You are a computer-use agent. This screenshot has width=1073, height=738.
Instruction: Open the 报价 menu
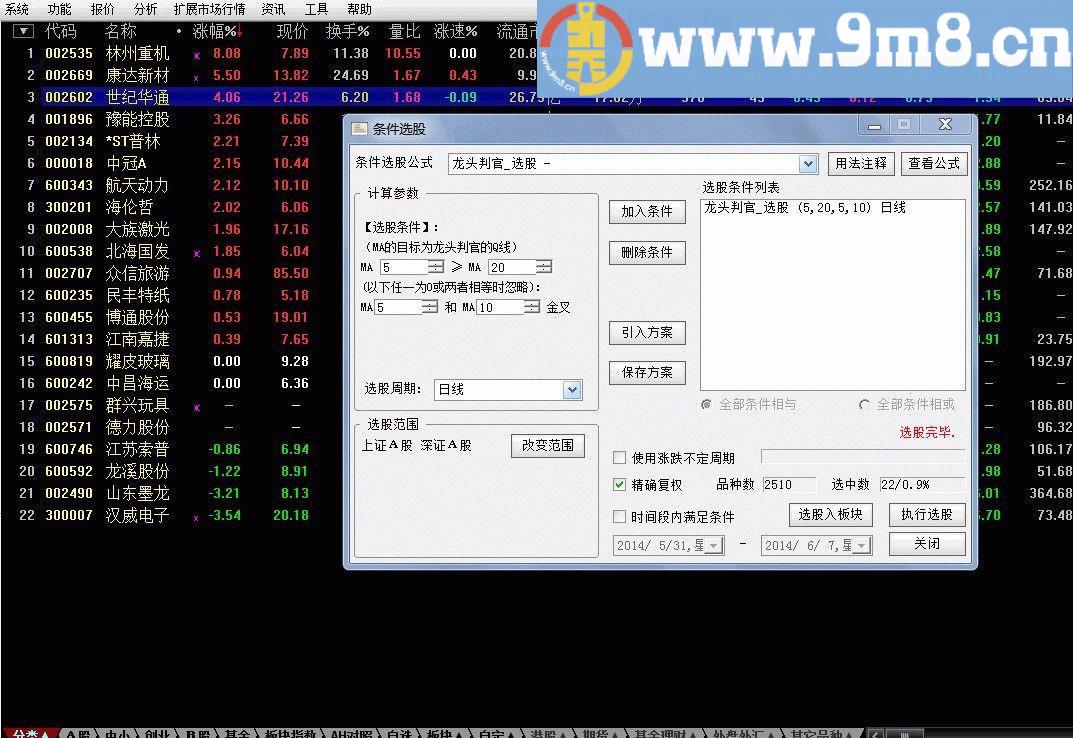pos(103,9)
